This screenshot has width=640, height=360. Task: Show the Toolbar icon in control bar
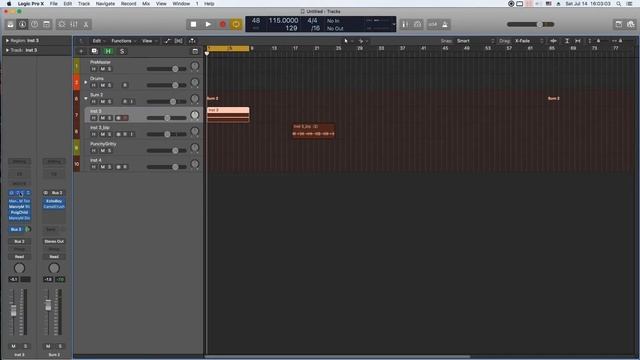47,24
